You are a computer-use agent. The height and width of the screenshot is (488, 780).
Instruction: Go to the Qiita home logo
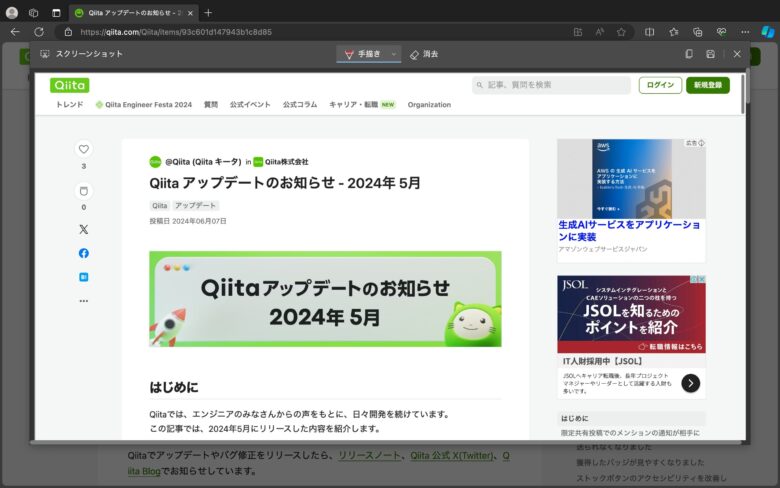70,85
